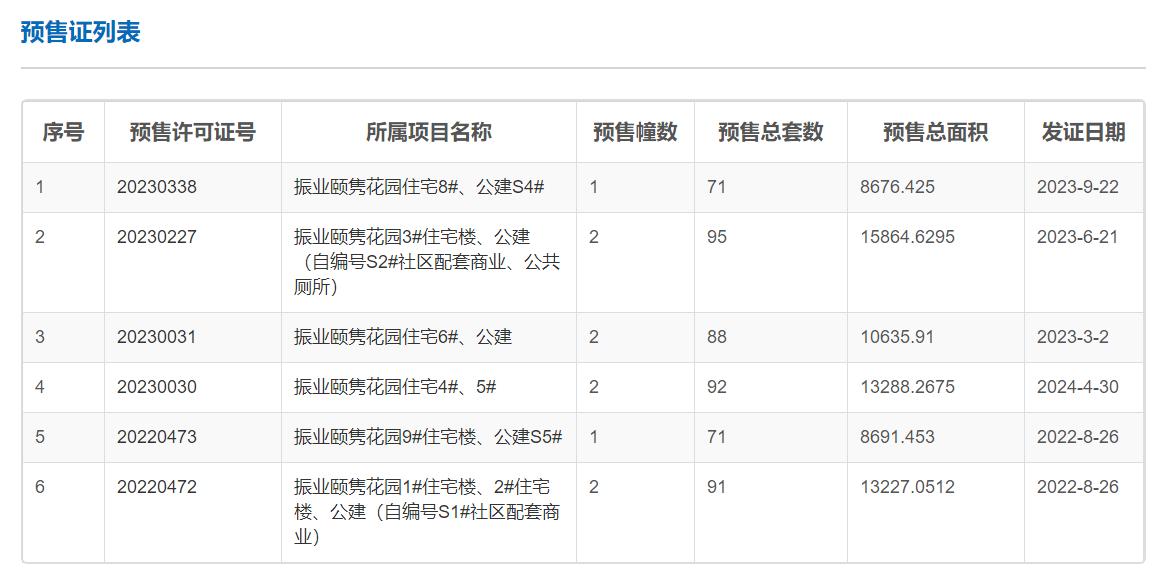The height and width of the screenshot is (572, 1154).
Task: Click total units 71 in permit 20230338 row
Action: pos(716,187)
